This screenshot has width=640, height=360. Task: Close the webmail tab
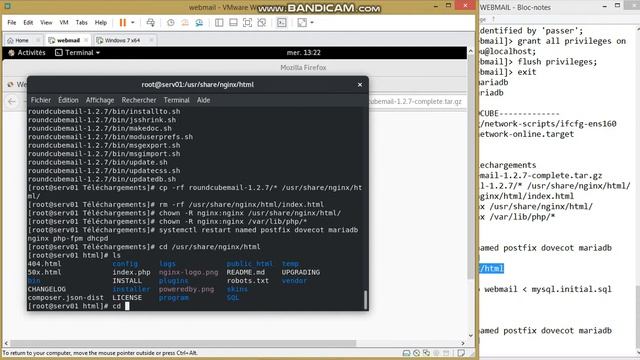86,40
